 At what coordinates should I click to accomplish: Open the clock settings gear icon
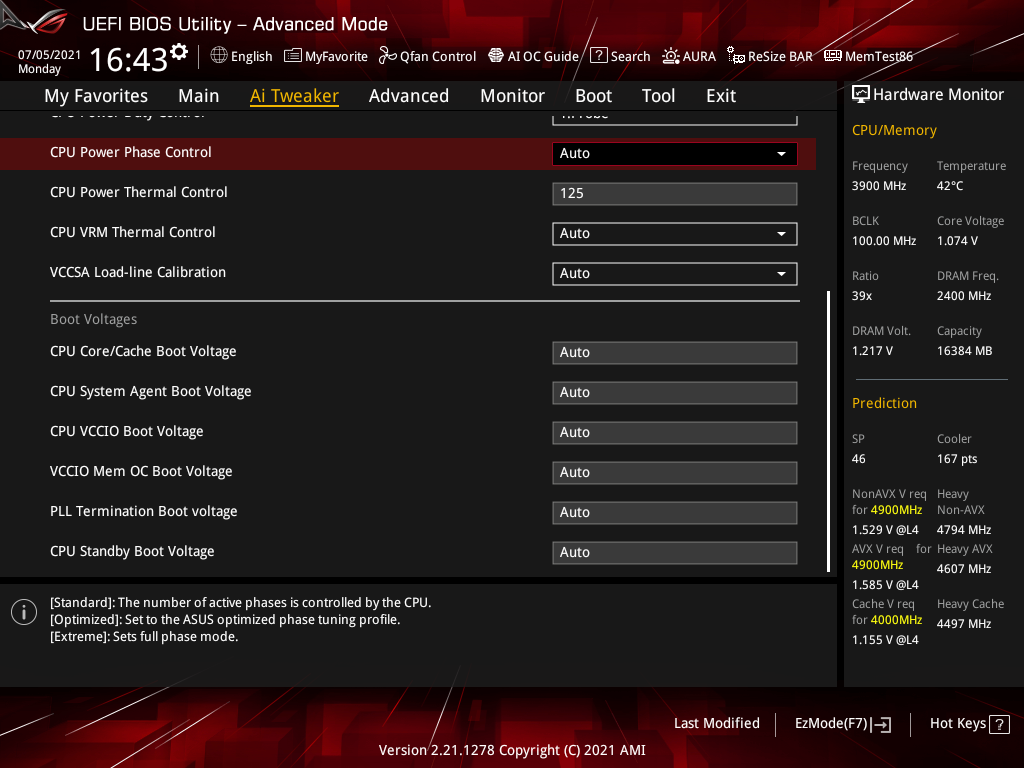click(x=179, y=52)
